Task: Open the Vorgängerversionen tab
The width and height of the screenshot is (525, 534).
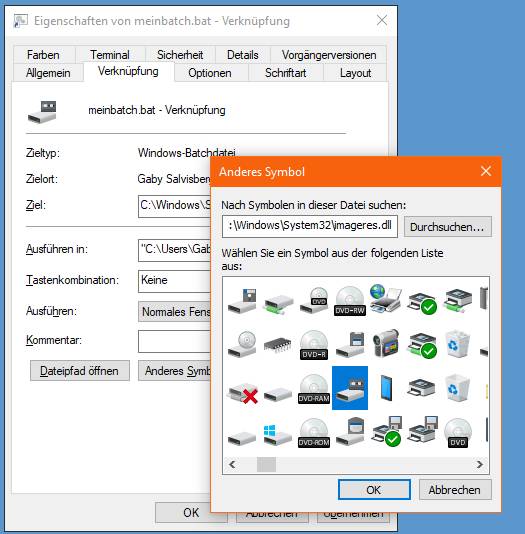Action: tap(329, 55)
